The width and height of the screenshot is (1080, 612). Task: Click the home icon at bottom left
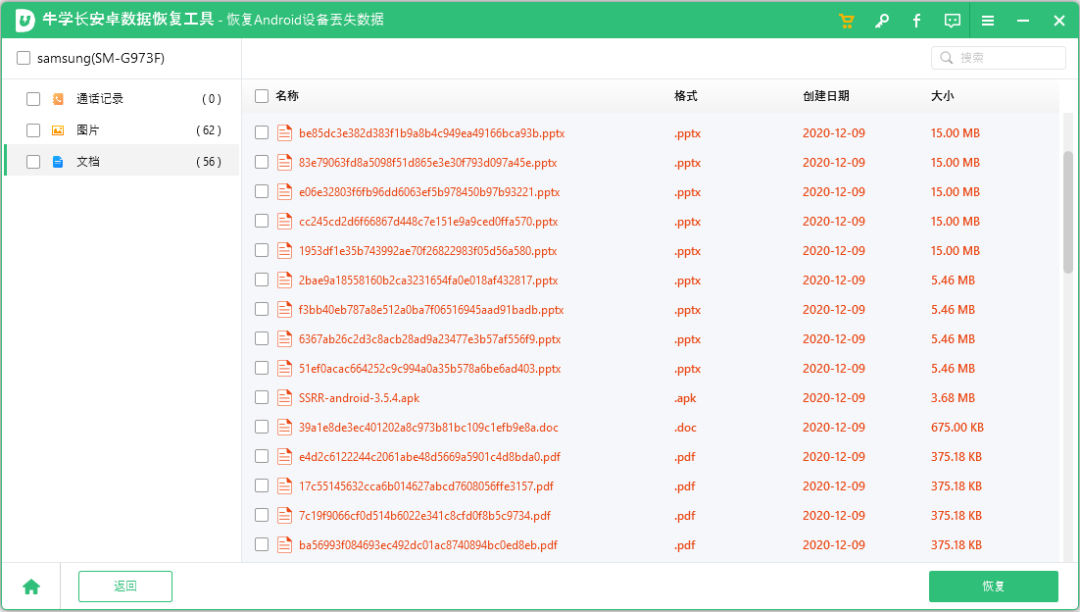[31, 587]
